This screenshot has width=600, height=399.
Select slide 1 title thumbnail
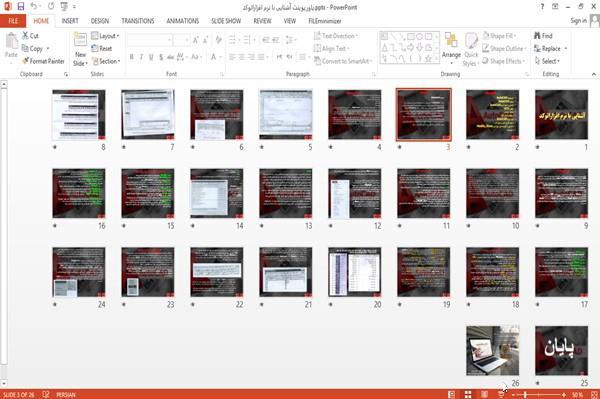tap(561, 114)
